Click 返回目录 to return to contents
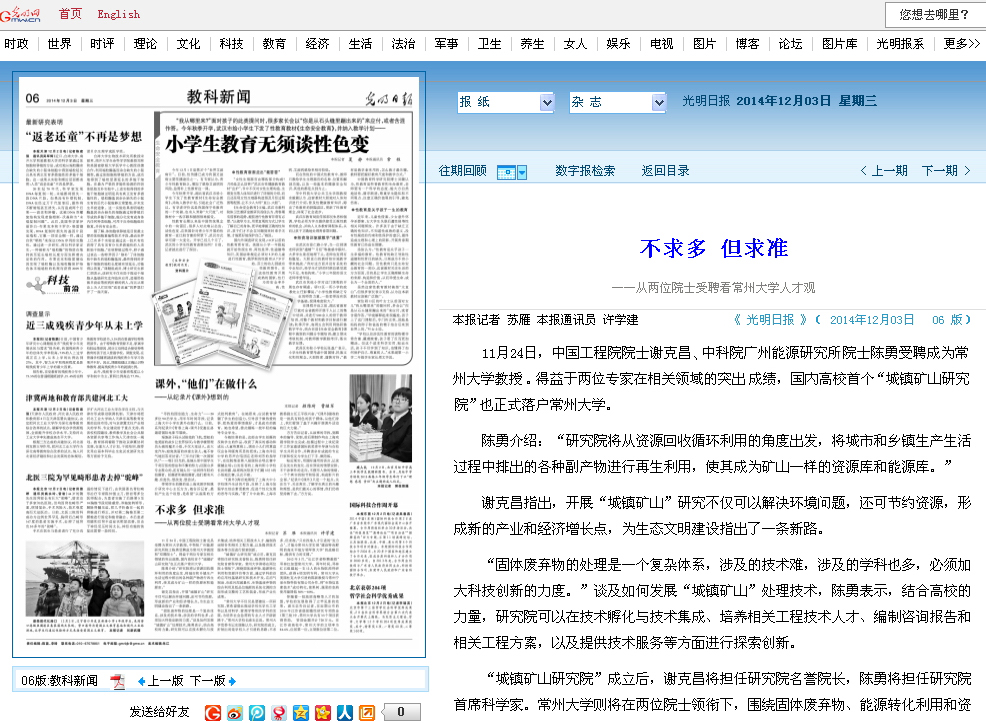Viewport: 986px width, 723px height. (665, 171)
